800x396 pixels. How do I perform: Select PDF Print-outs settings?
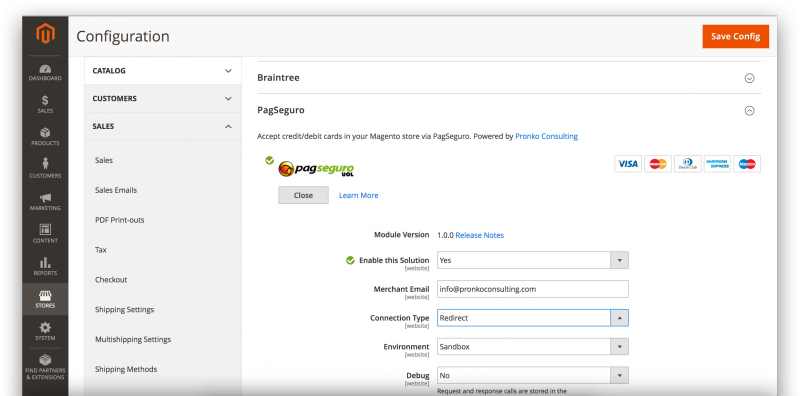coord(119,220)
